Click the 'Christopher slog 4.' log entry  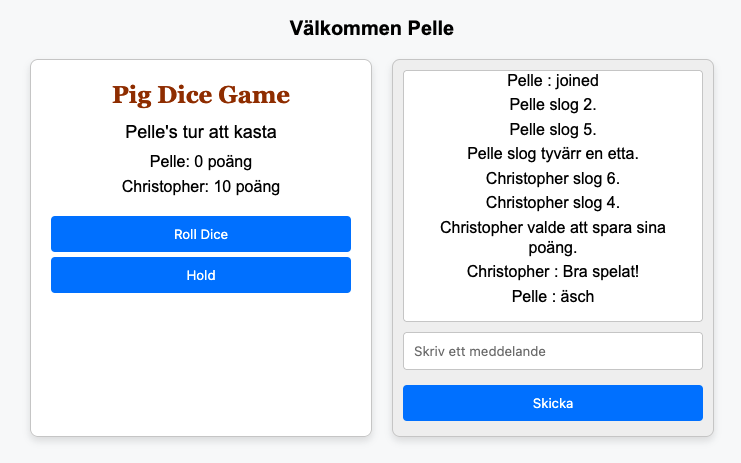click(x=552, y=203)
